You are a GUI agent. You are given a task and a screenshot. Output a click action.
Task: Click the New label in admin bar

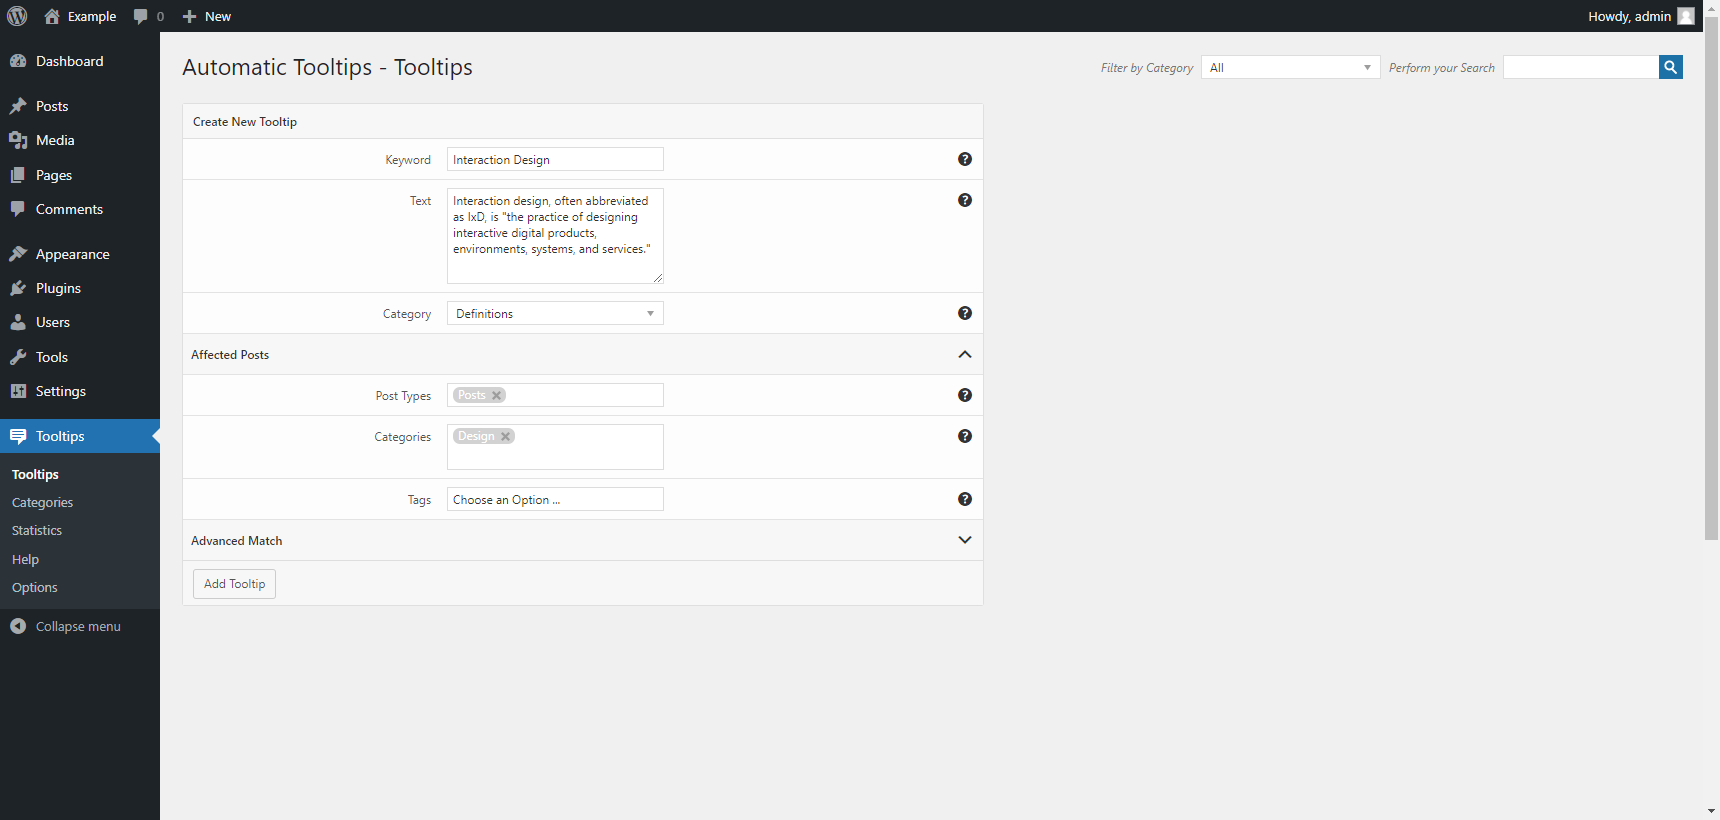coord(218,16)
